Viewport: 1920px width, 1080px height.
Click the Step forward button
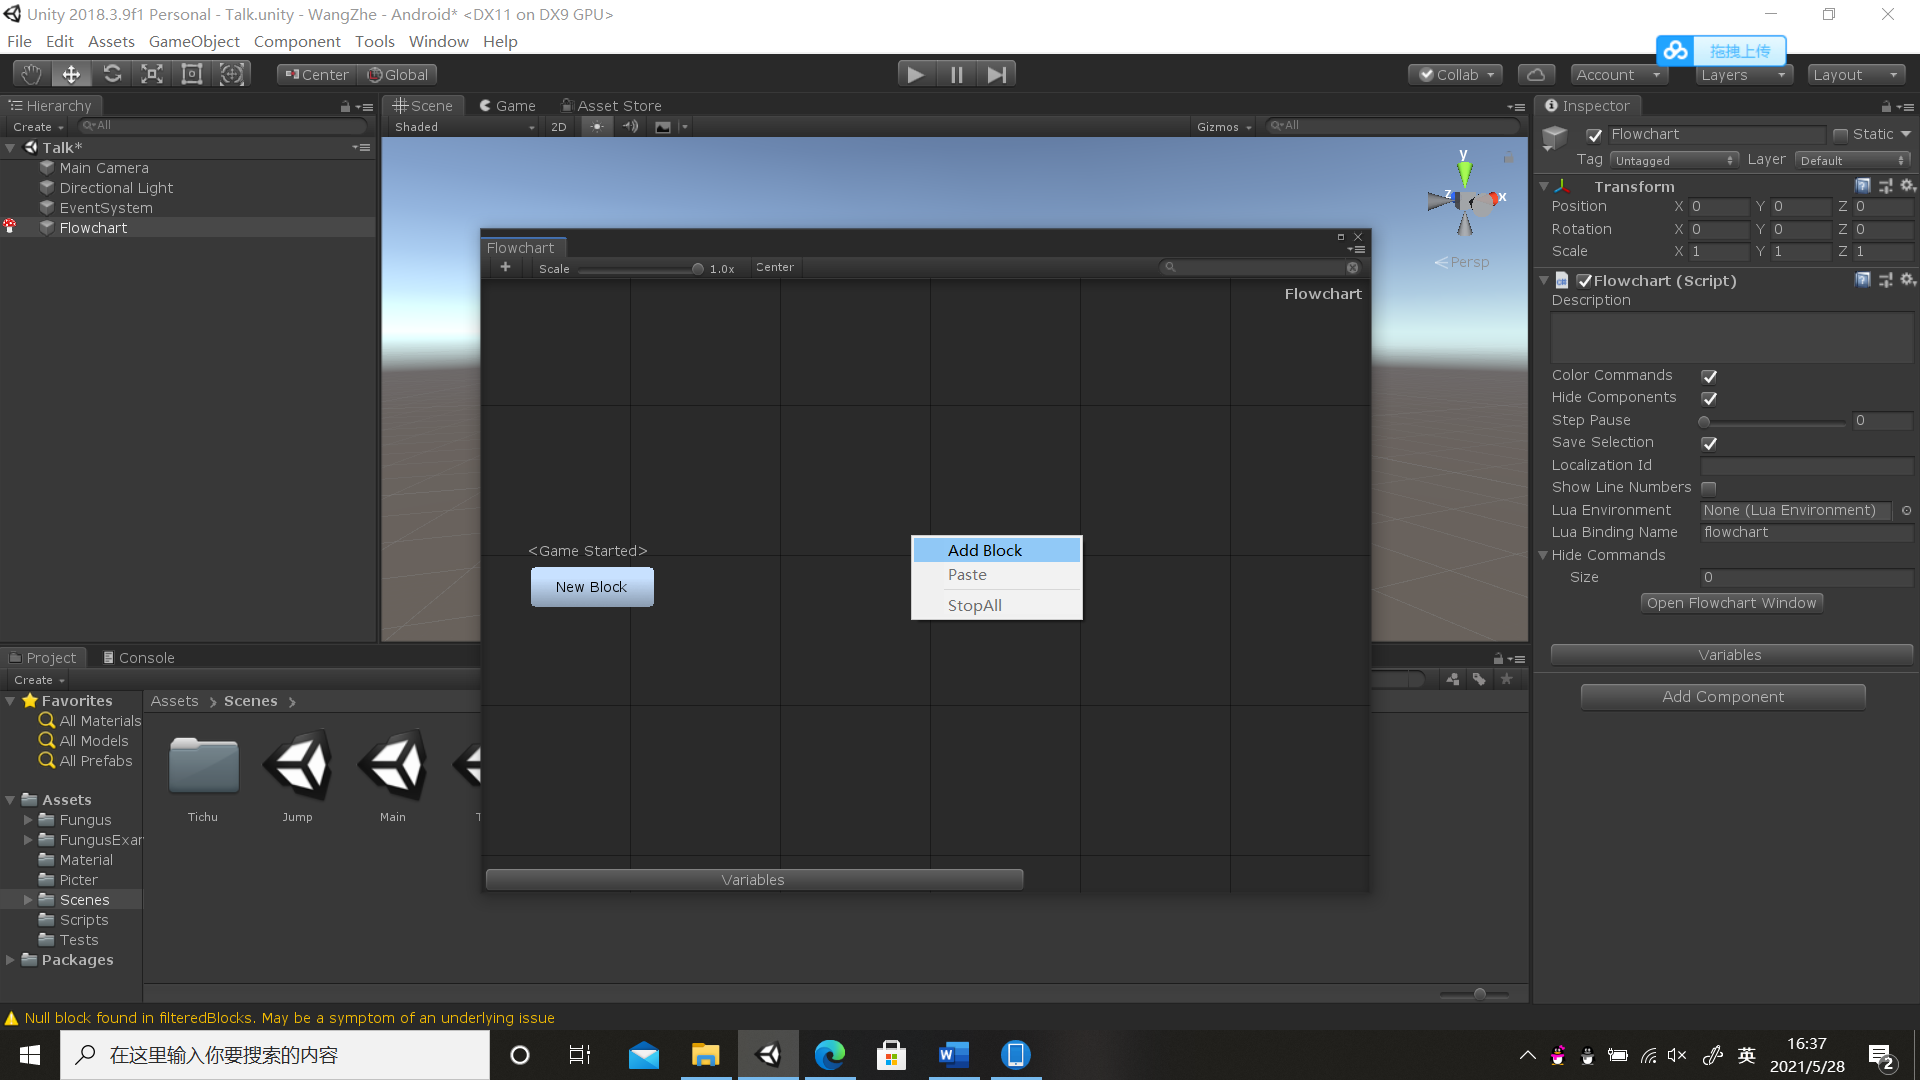coord(996,74)
